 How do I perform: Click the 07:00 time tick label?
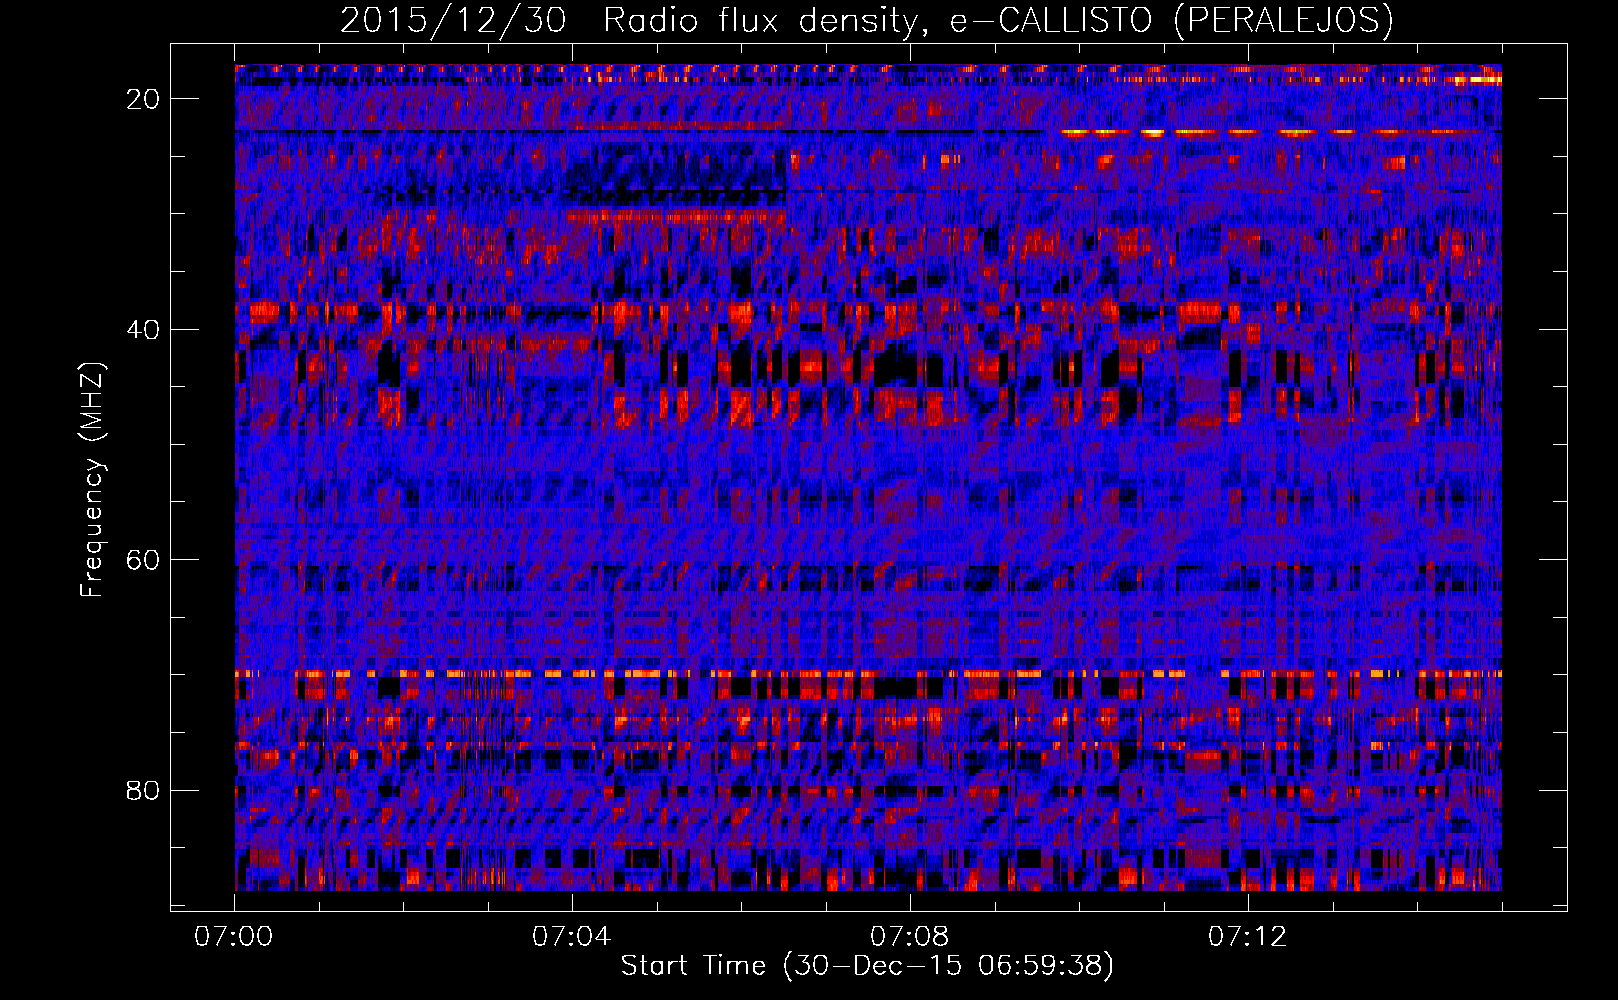[x=234, y=937]
